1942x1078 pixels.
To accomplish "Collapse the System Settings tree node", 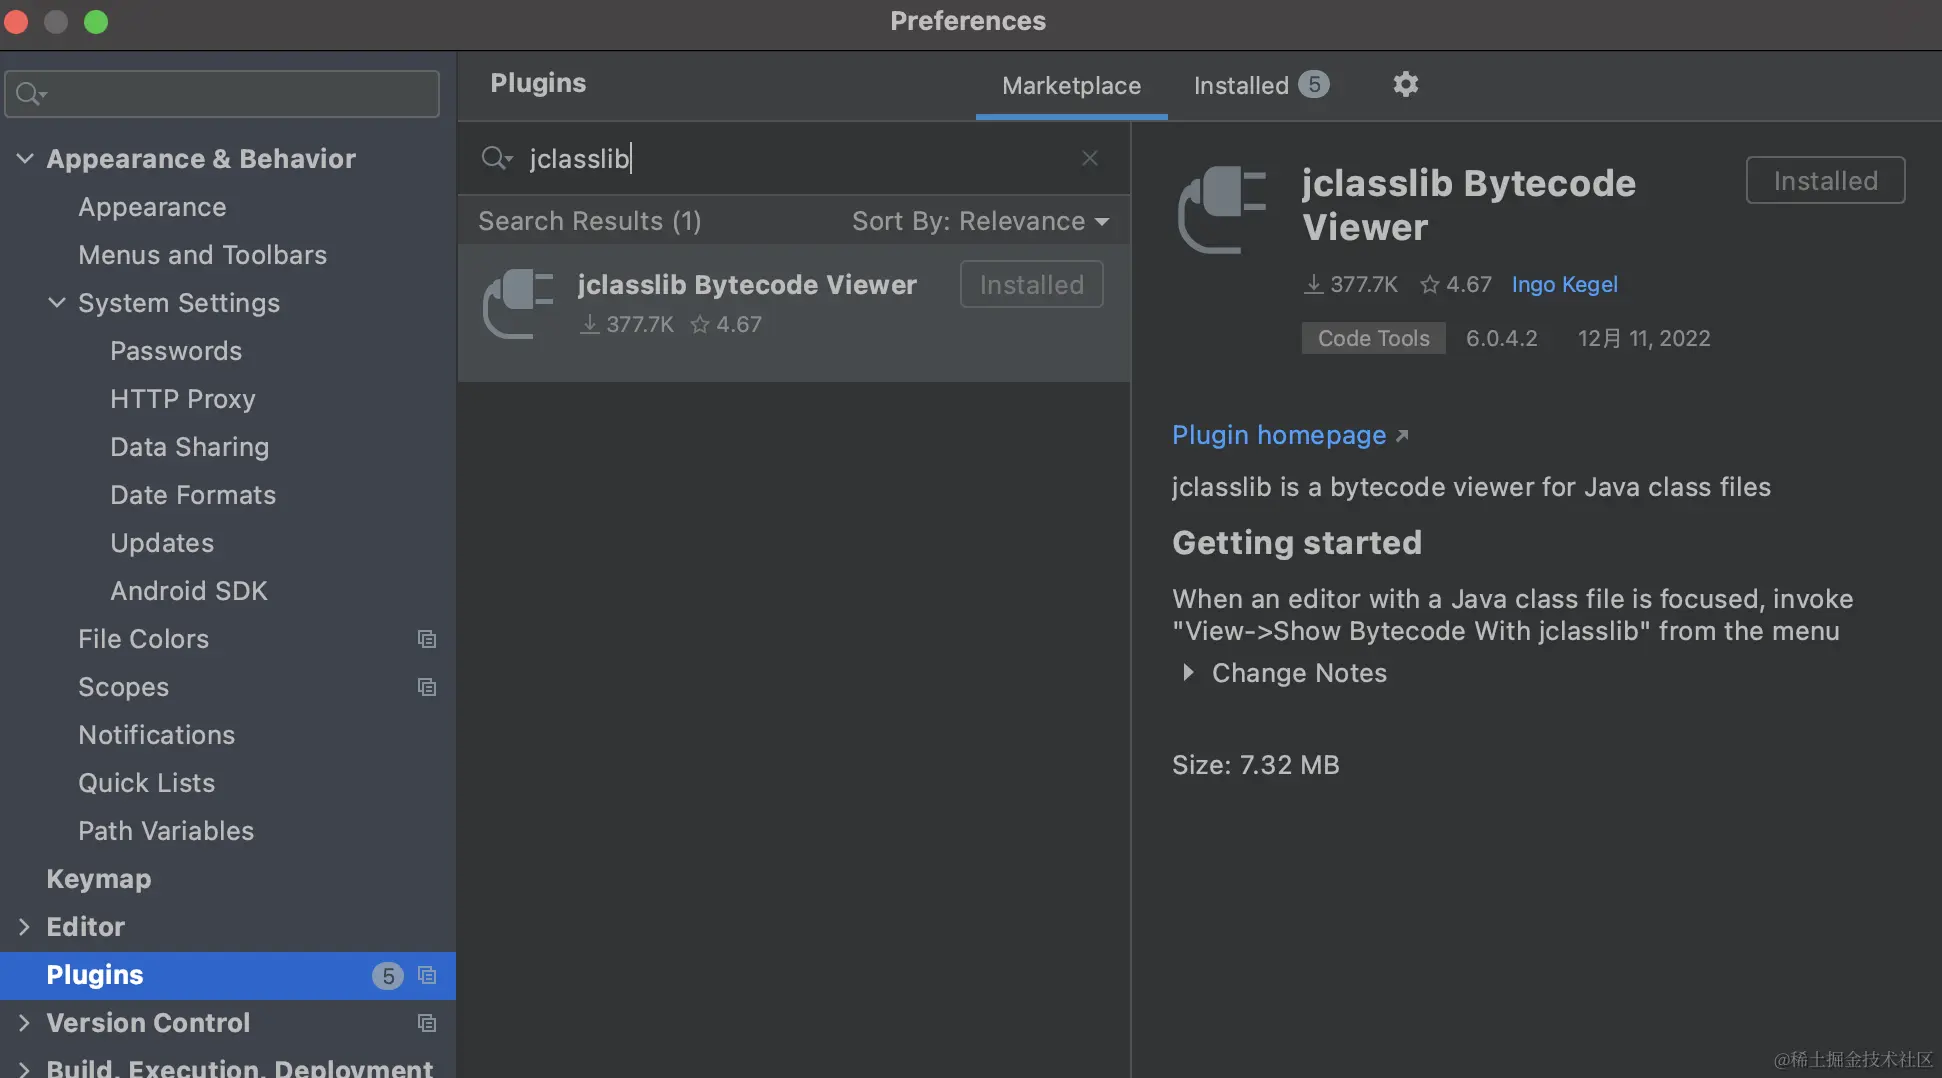I will tap(57, 303).
